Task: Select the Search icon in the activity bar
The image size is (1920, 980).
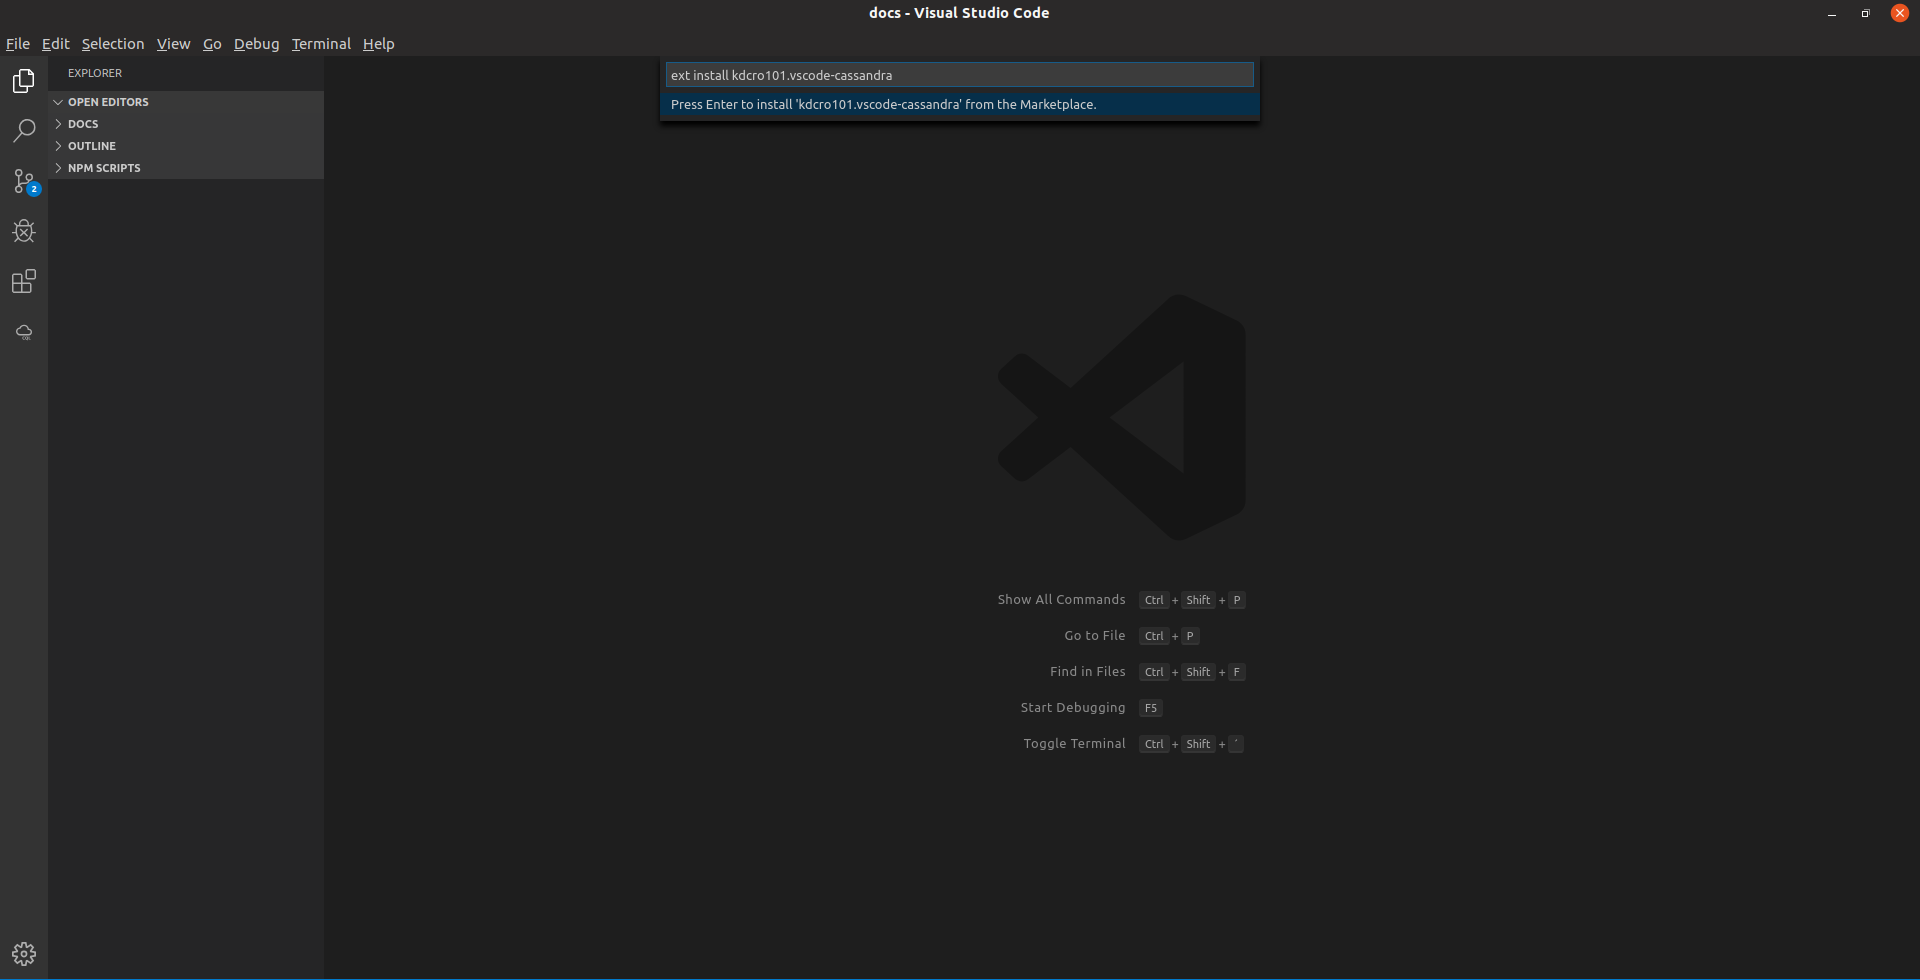Action: tap(23, 131)
